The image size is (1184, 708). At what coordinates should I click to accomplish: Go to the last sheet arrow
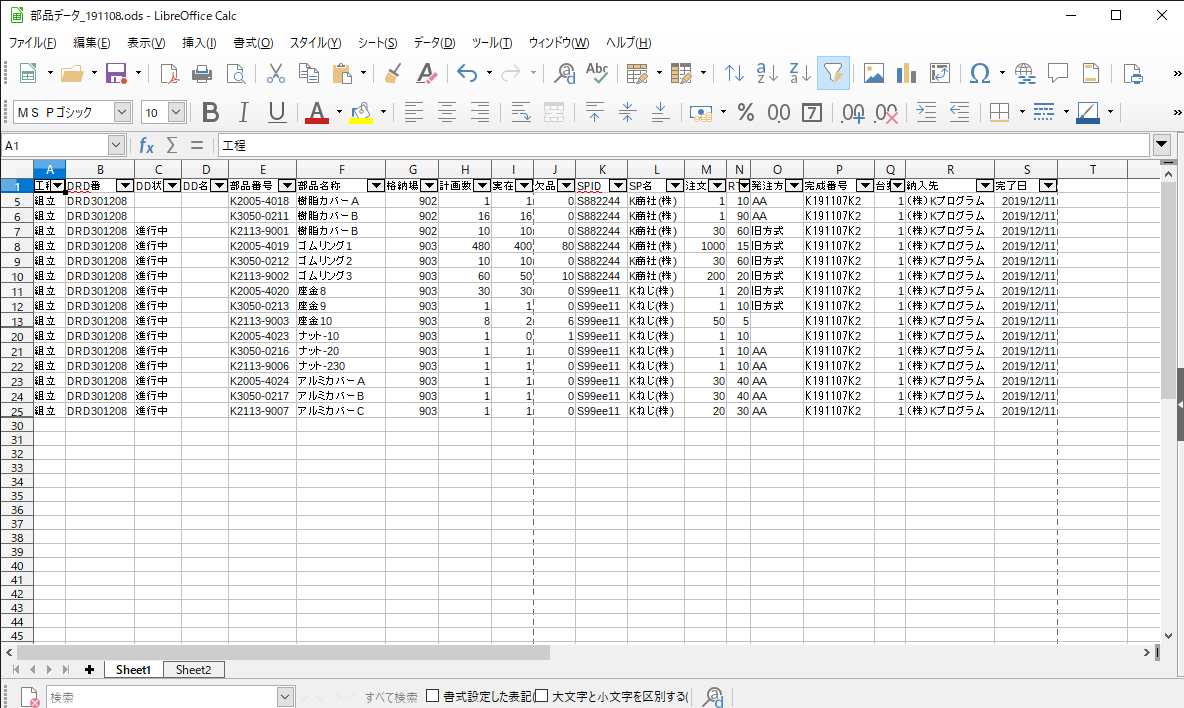click(66, 670)
